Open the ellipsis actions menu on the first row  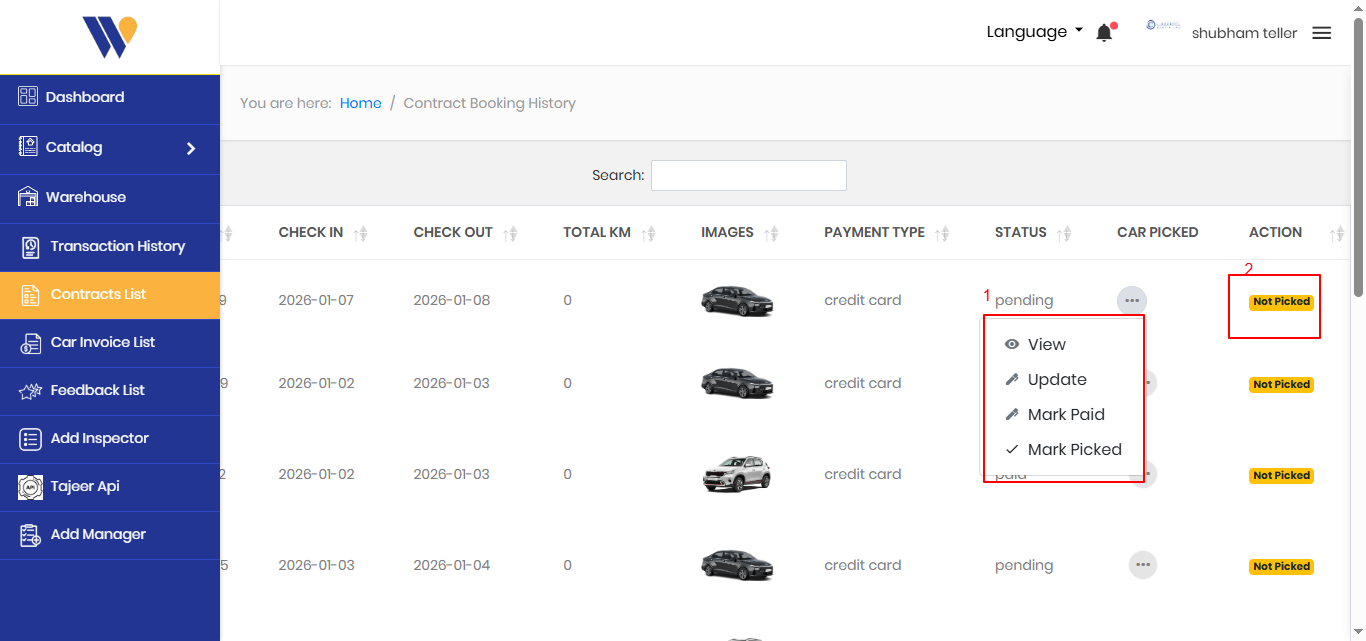point(1132,299)
